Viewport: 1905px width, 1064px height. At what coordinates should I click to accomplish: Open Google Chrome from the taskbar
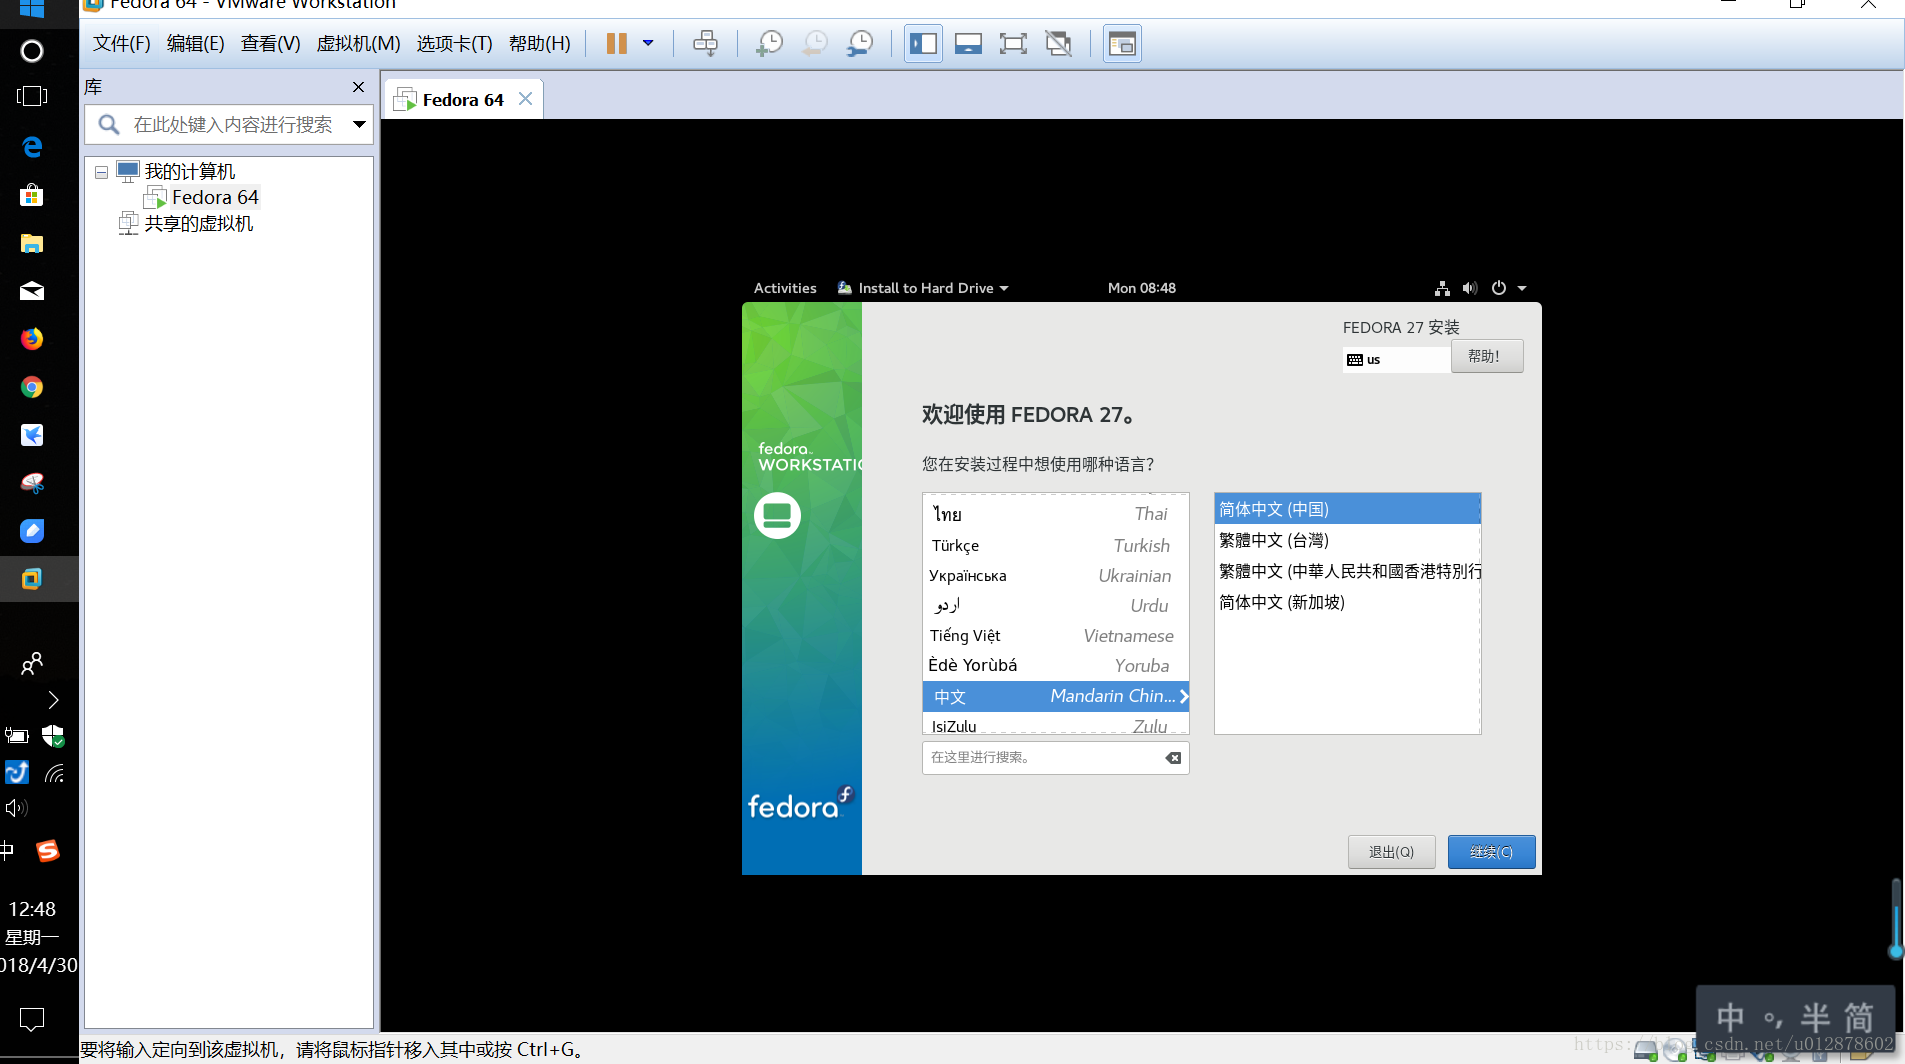coord(32,387)
